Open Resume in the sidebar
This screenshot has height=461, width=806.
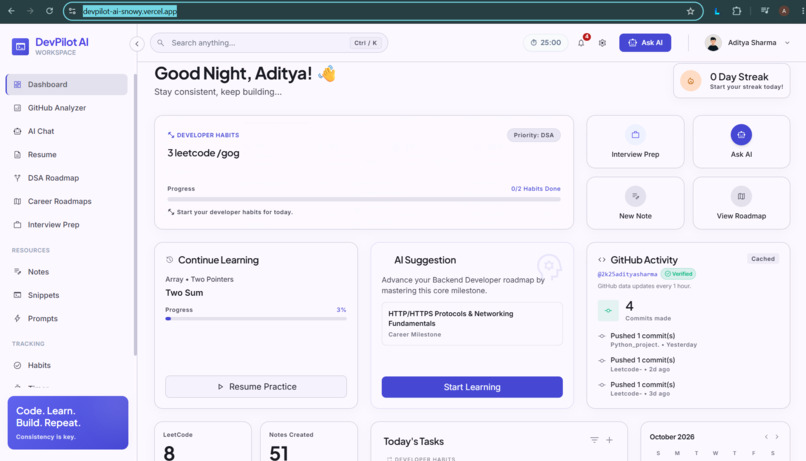(67, 155)
